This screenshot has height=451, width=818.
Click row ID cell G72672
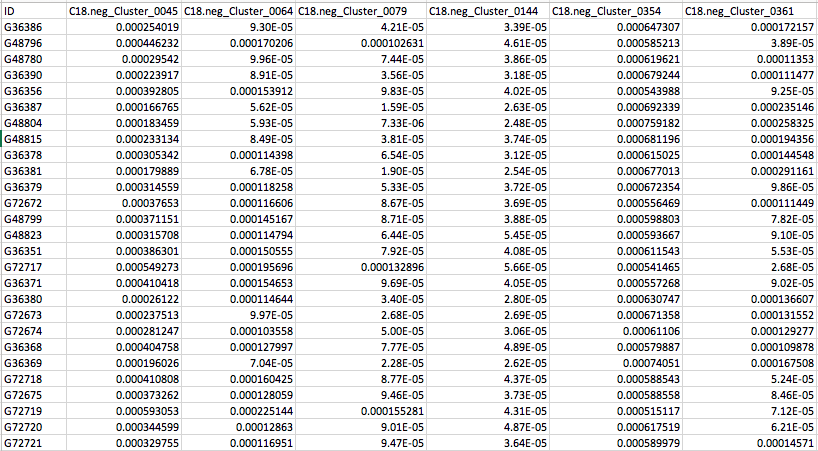34,203
